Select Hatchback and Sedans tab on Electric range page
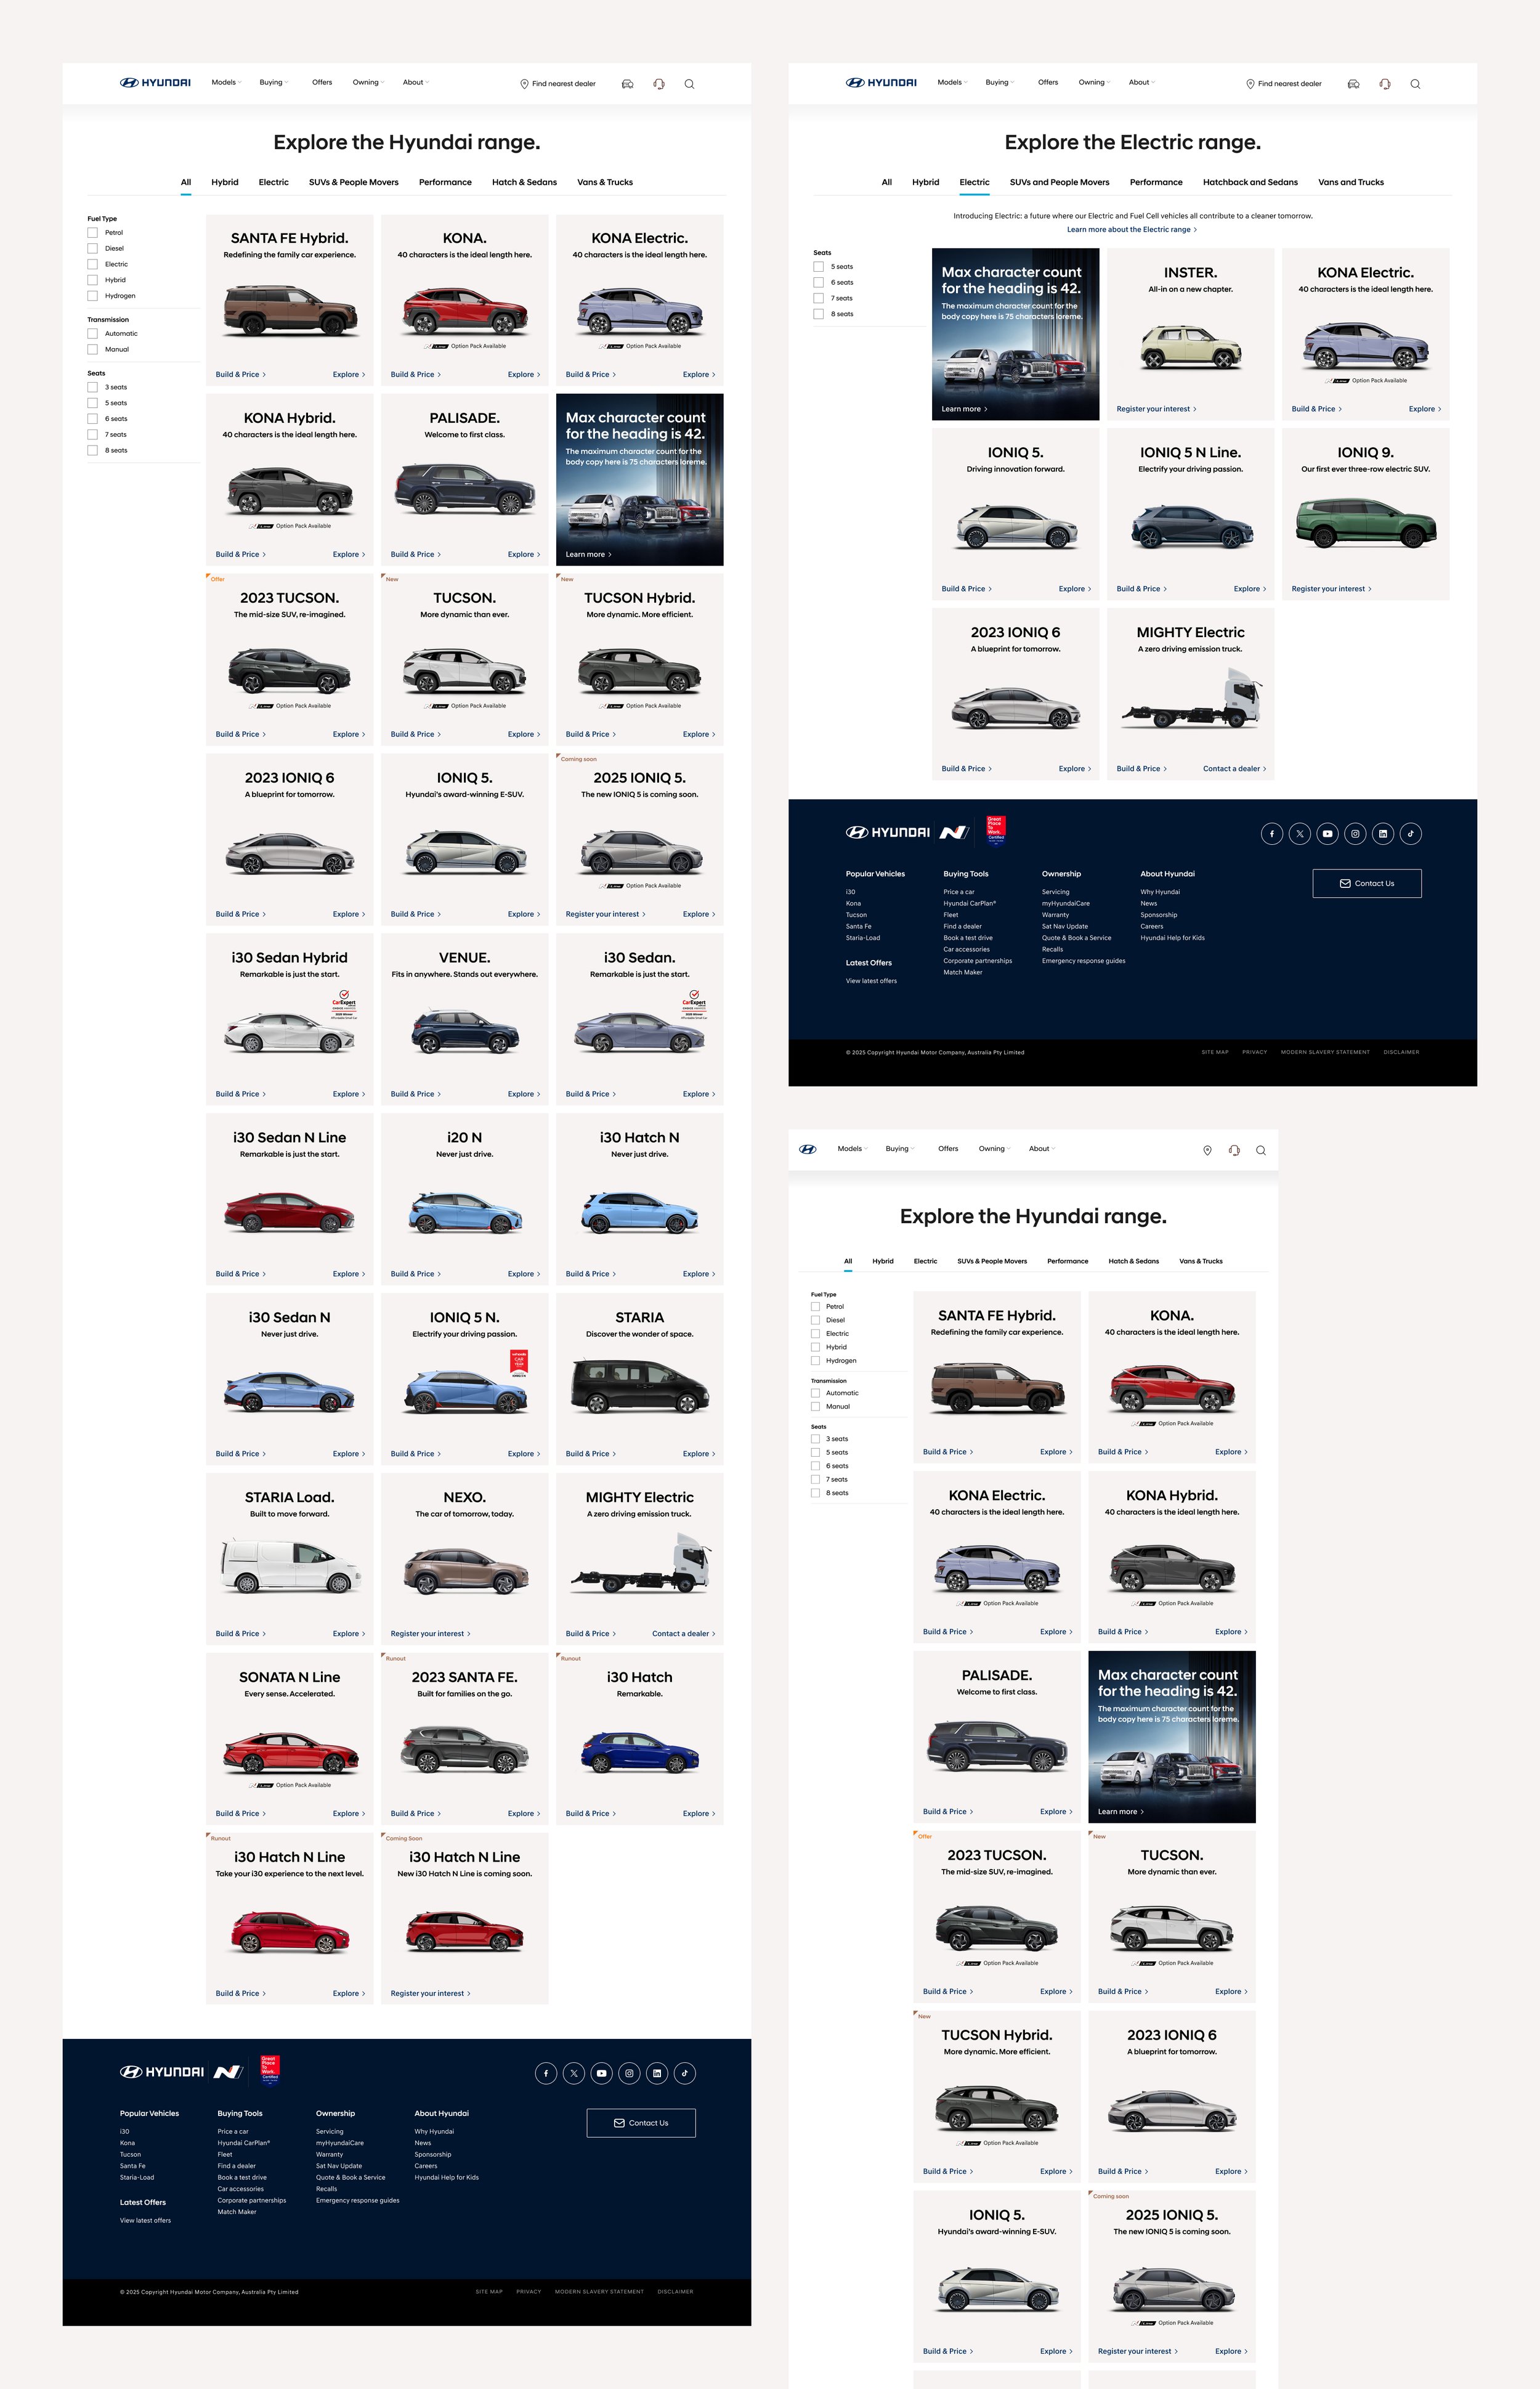The height and width of the screenshot is (2389, 1540). tap(1250, 182)
